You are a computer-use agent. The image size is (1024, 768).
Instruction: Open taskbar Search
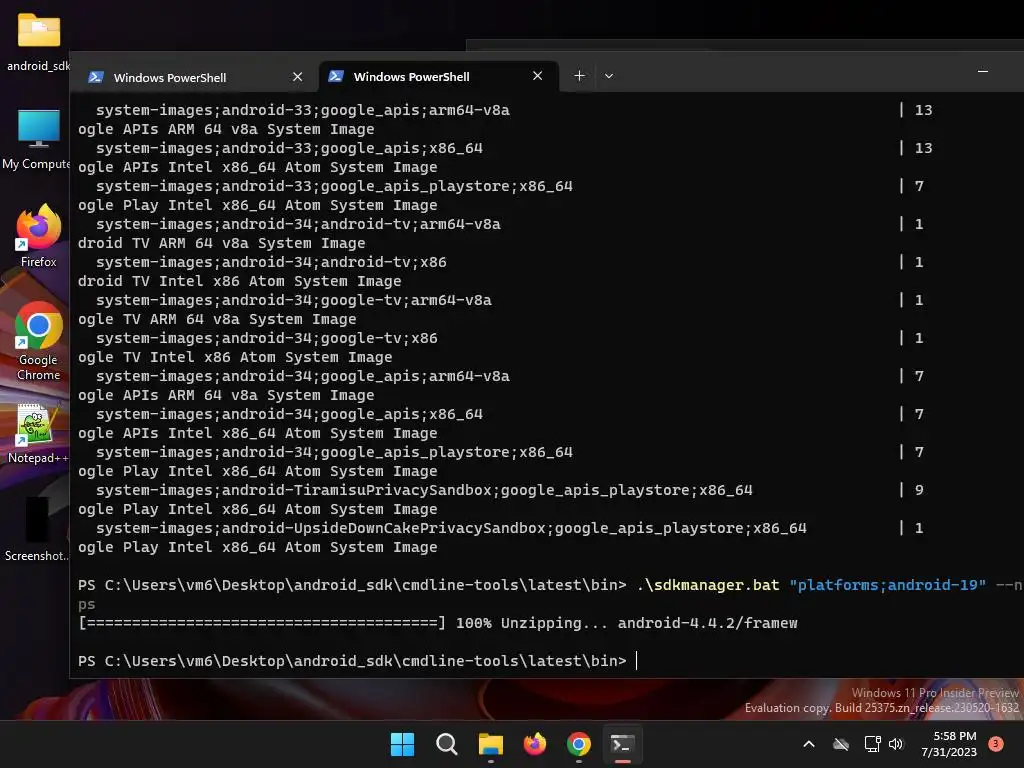click(447, 744)
